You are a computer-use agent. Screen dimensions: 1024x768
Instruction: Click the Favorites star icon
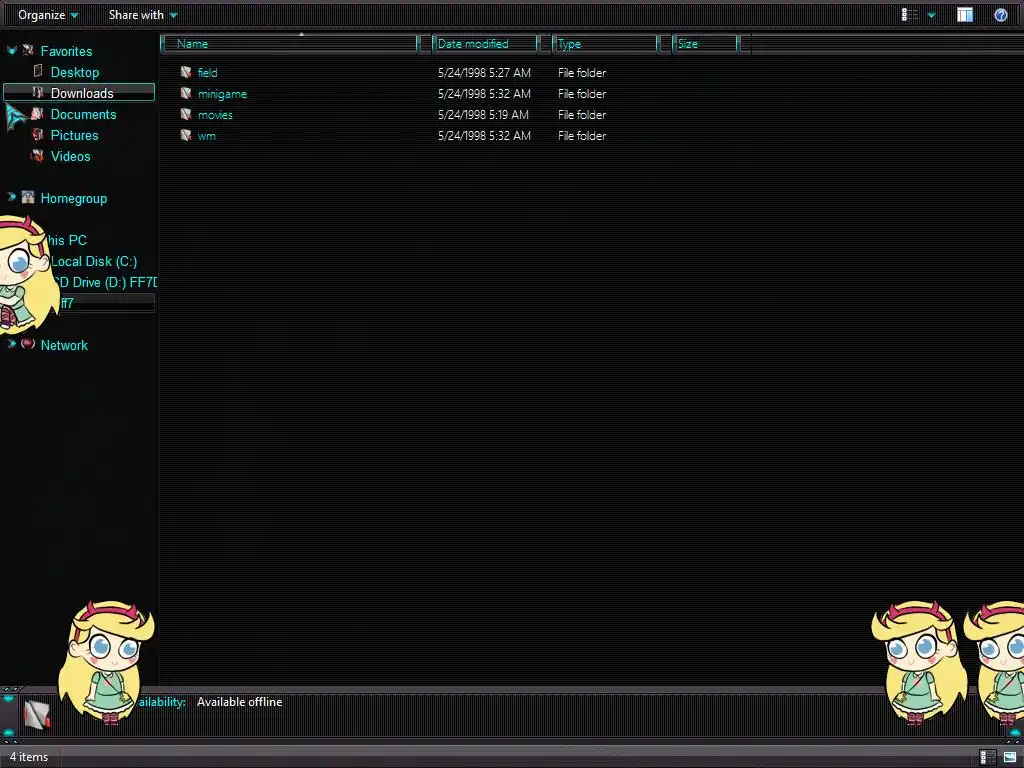28,50
